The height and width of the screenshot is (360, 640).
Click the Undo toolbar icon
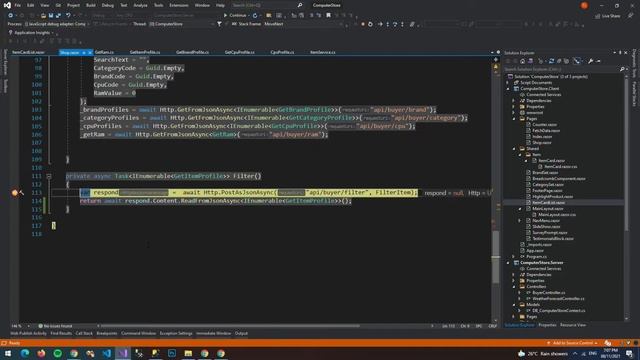click(x=68, y=16)
